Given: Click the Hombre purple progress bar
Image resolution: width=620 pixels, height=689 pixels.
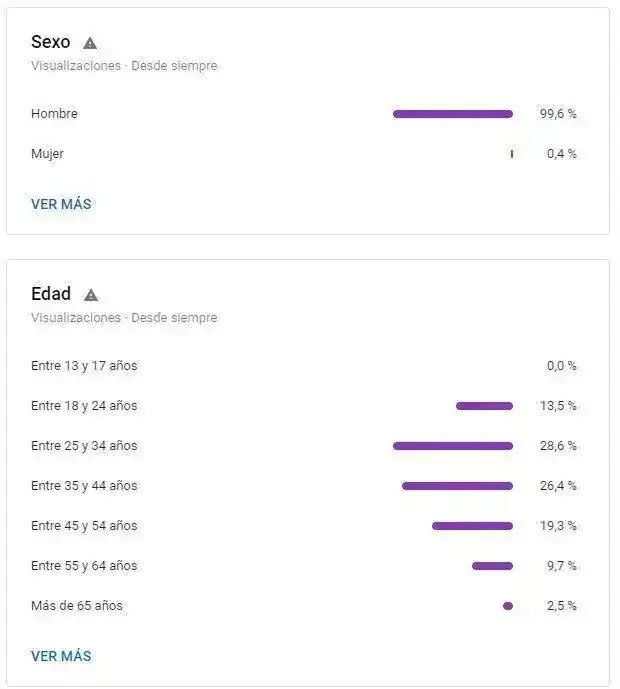Looking at the screenshot, I should tap(452, 114).
